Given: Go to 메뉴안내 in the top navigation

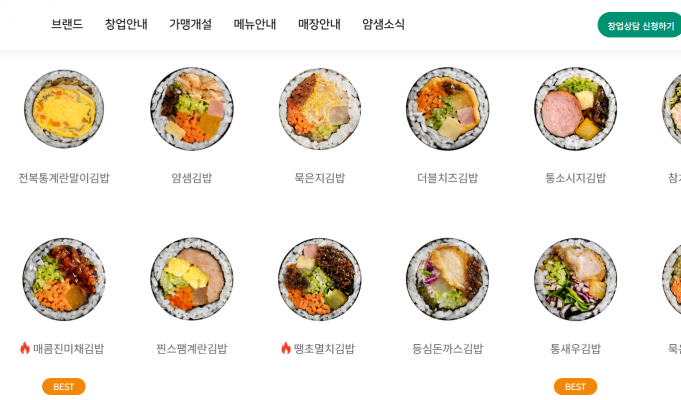Looking at the screenshot, I should (255, 24).
